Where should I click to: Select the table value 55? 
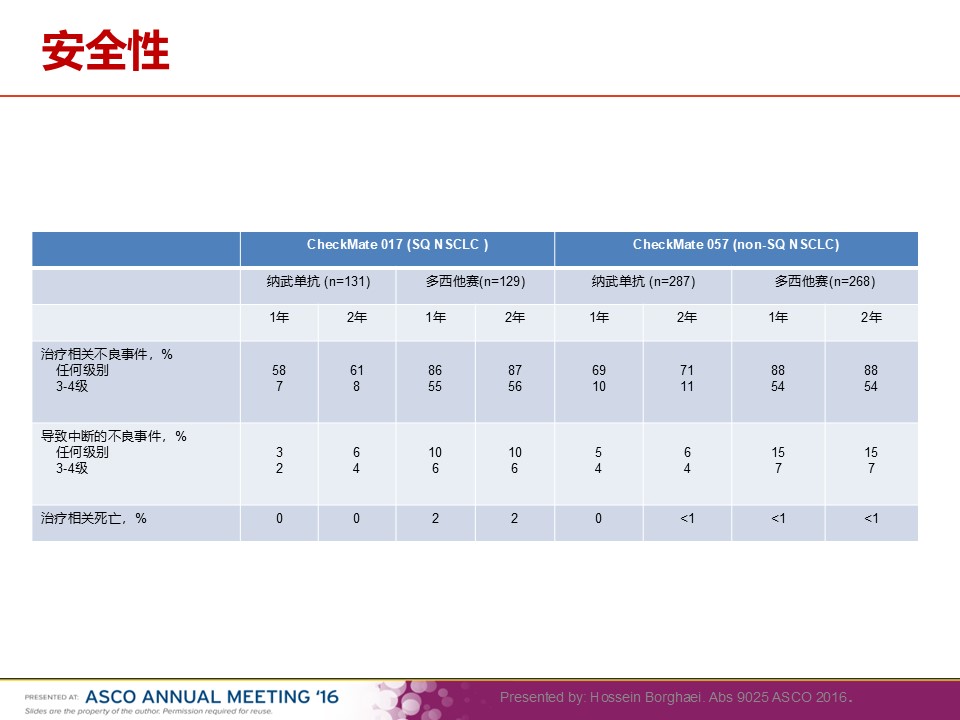click(435, 386)
